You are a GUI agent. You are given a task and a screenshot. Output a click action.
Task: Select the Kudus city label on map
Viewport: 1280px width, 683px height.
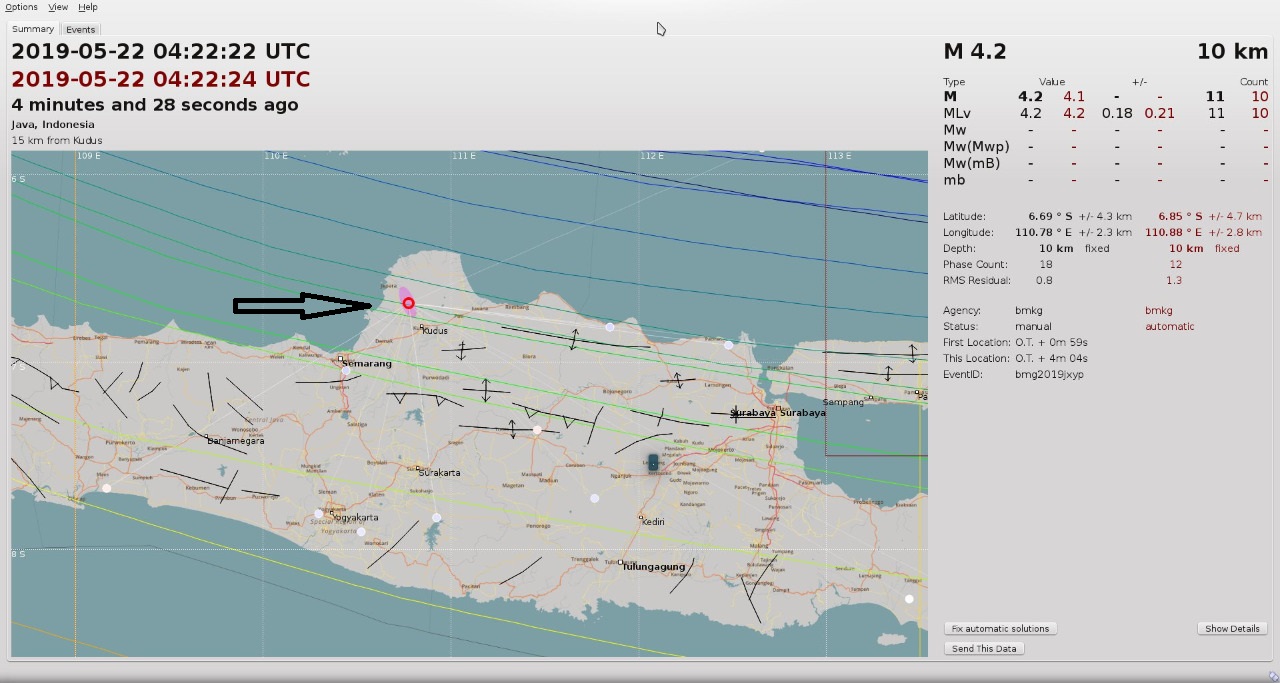click(435, 331)
